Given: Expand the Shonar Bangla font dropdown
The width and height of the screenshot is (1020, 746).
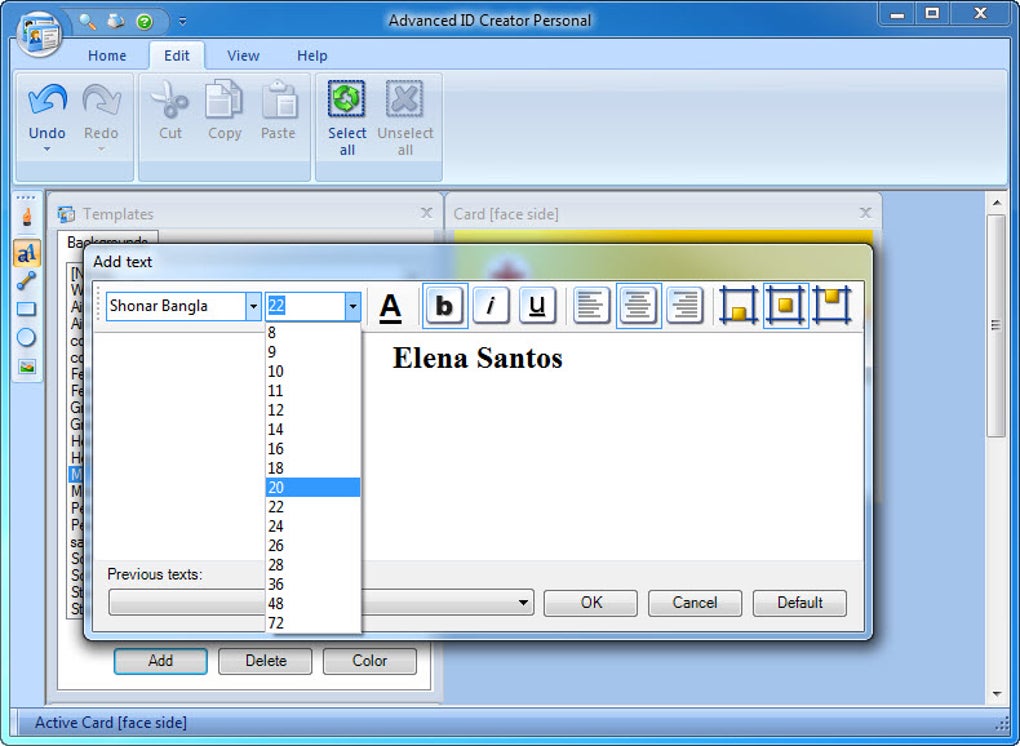Looking at the screenshot, I should pos(253,306).
